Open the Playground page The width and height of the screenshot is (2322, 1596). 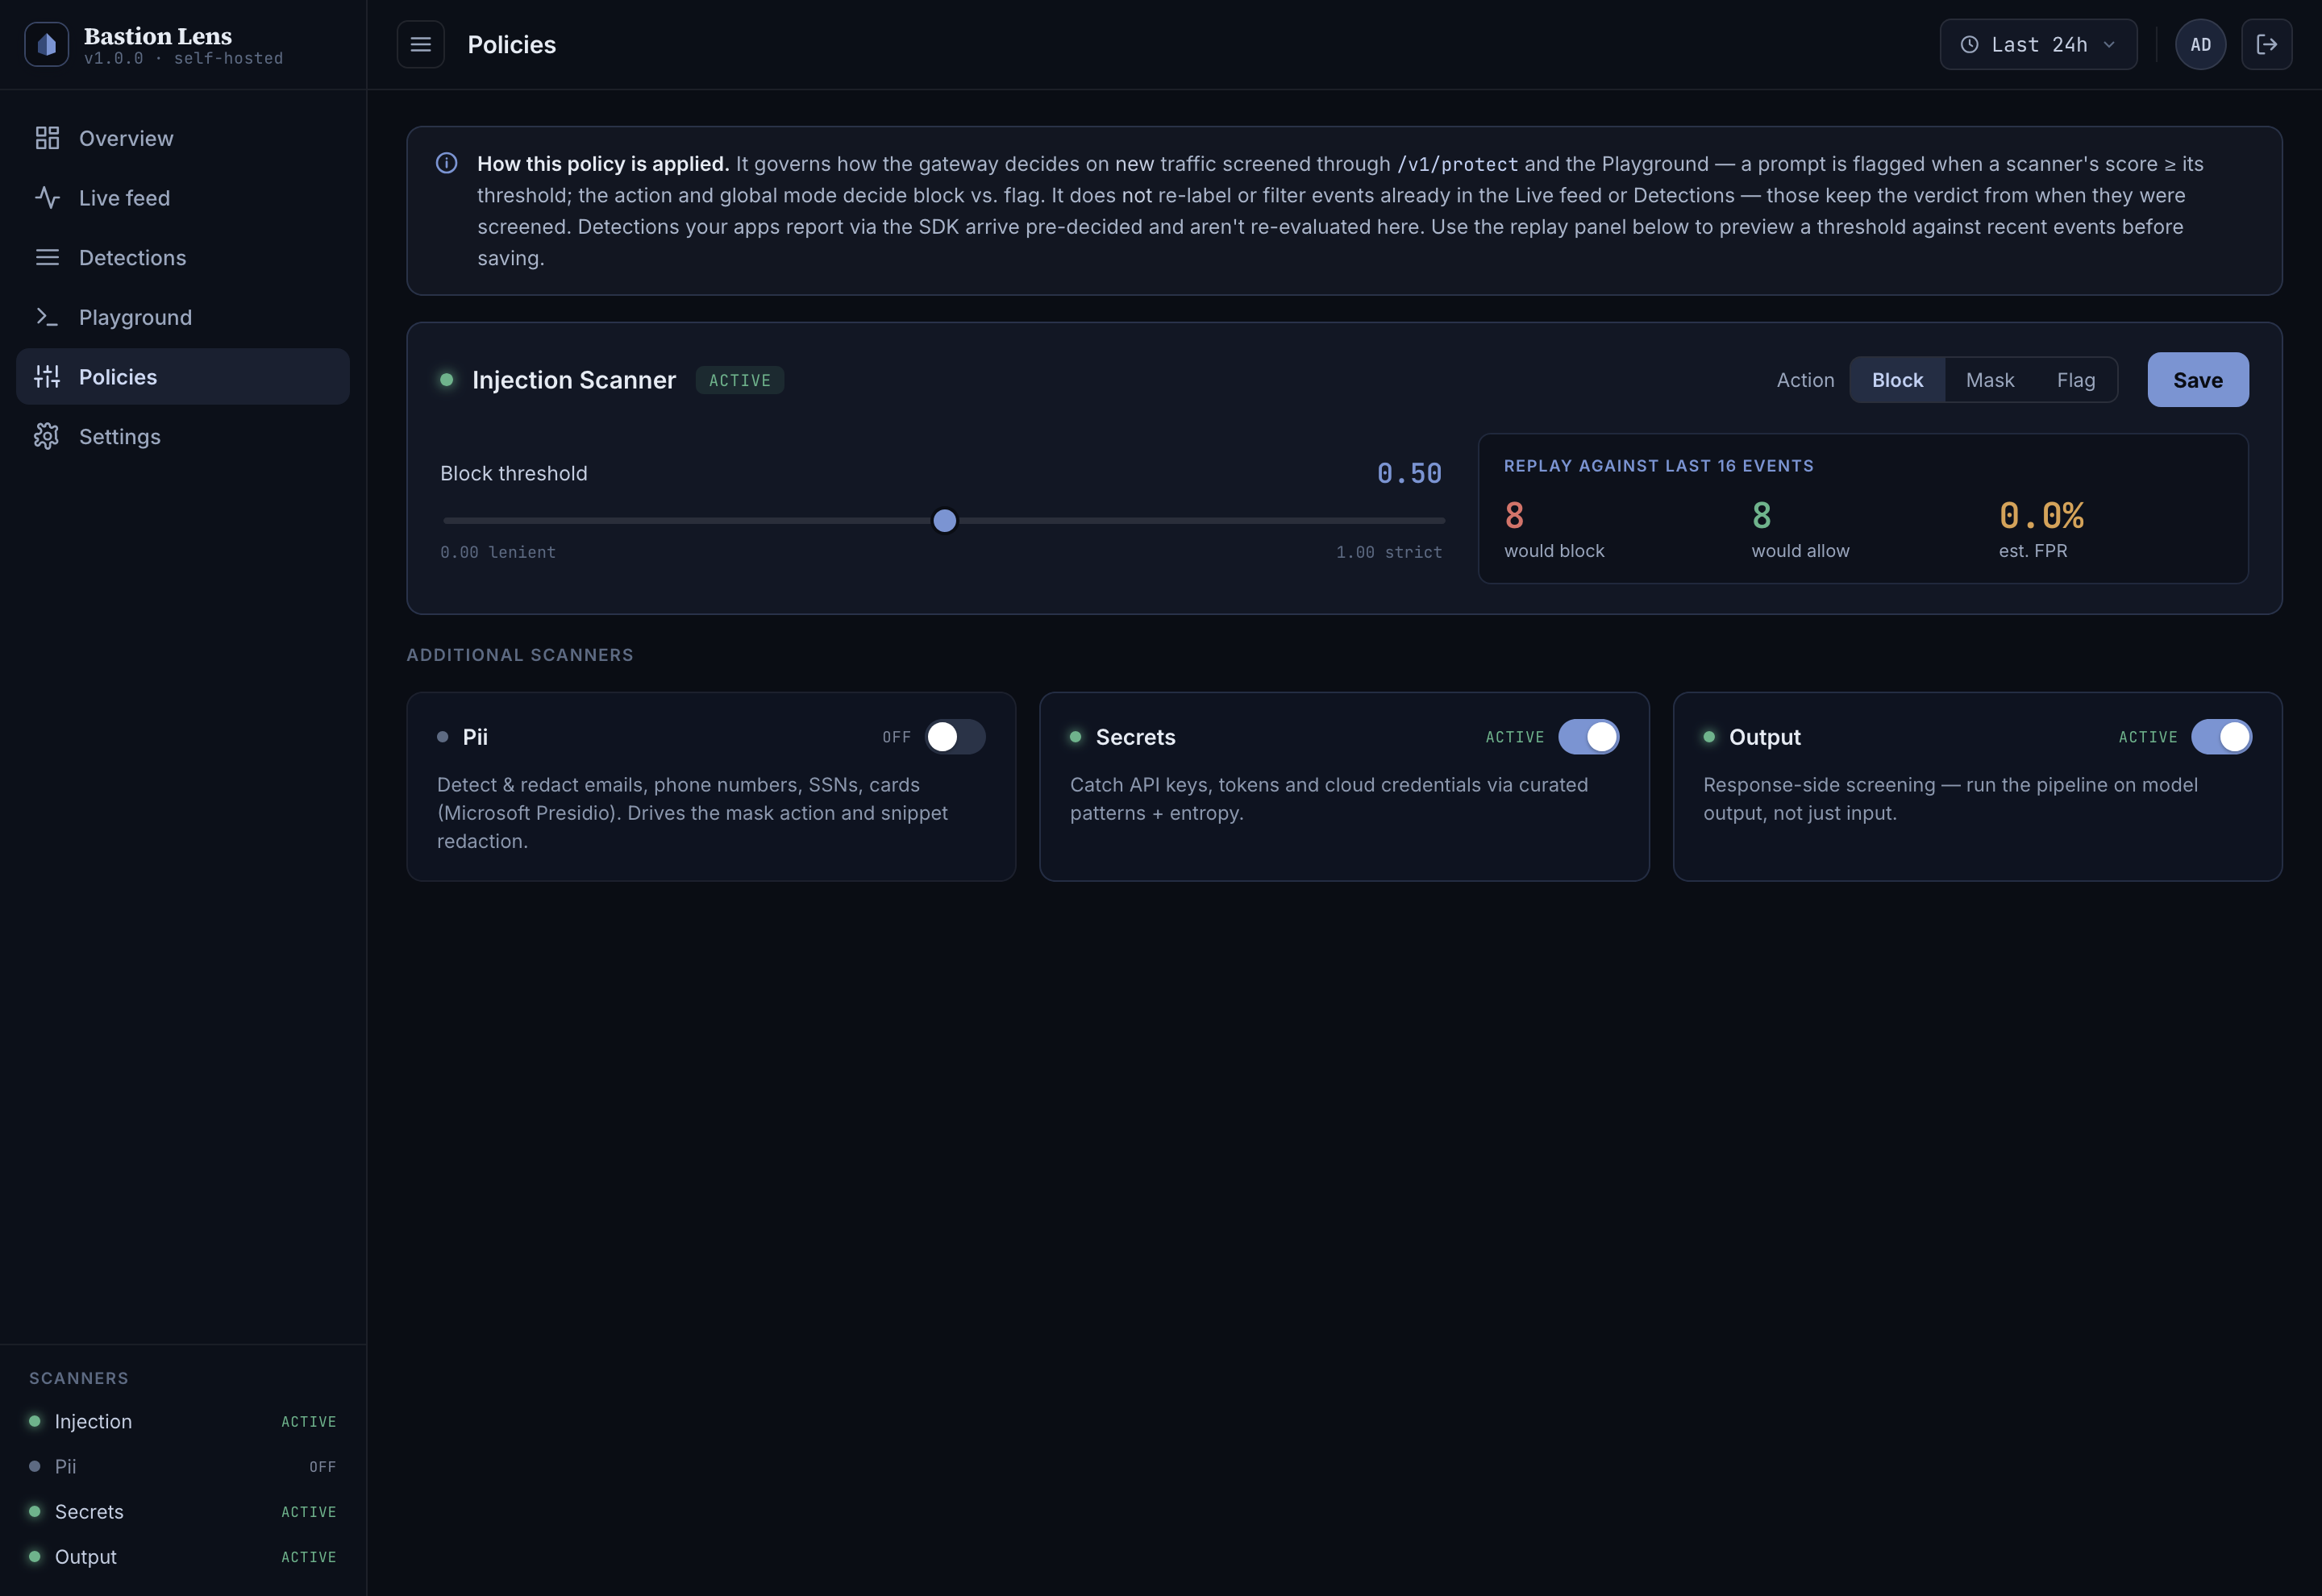click(183, 317)
